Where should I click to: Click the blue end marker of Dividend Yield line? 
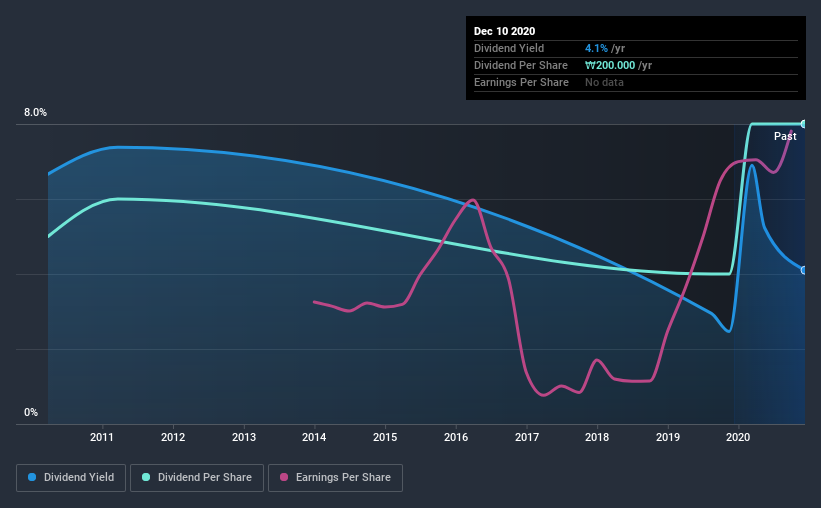pos(803,270)
